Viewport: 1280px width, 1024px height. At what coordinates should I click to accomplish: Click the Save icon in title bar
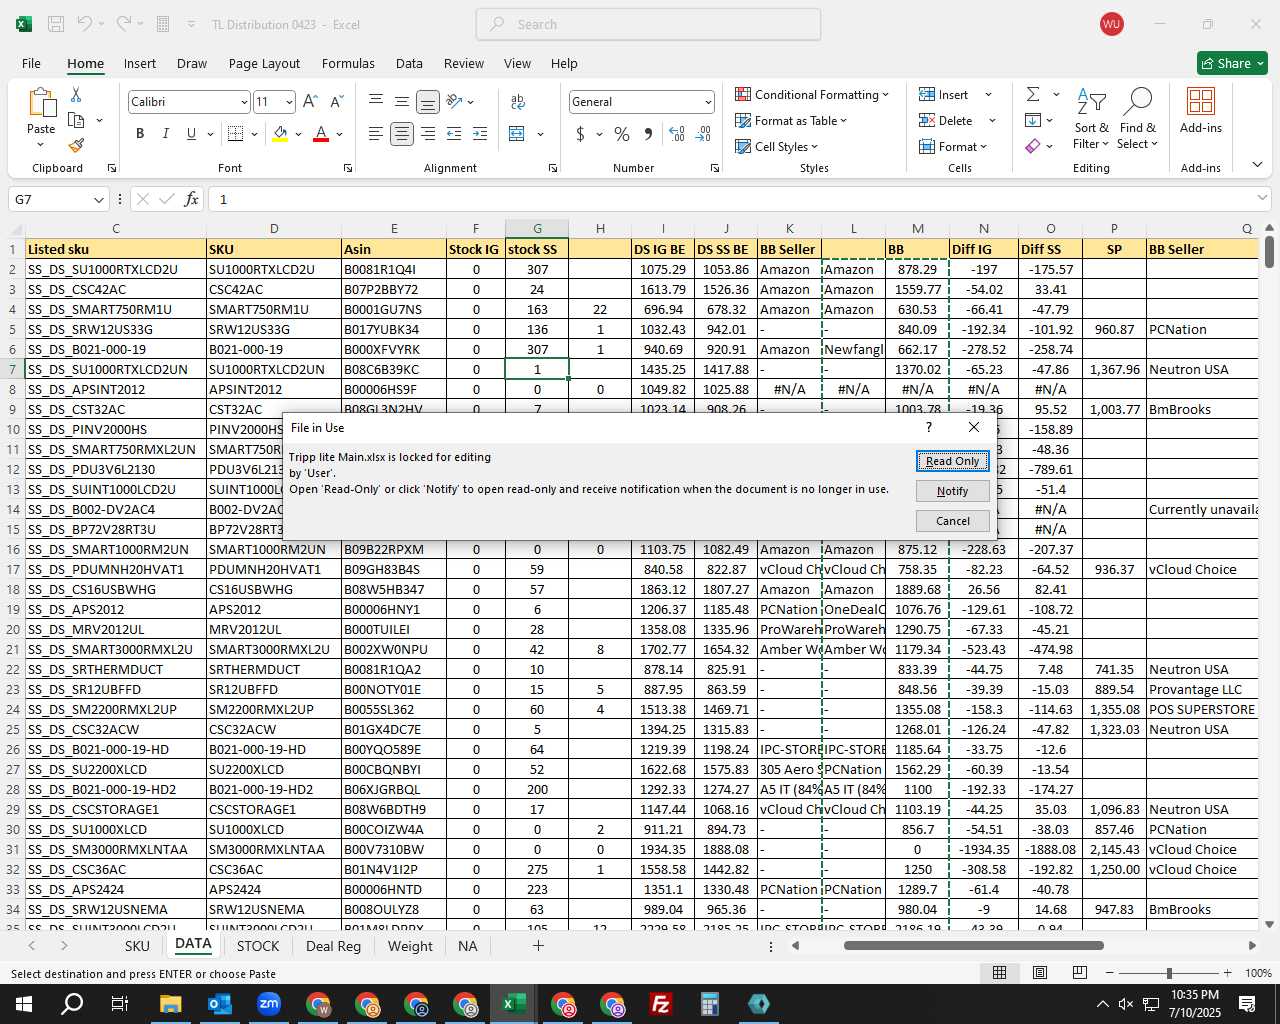[x=56, y=24]
